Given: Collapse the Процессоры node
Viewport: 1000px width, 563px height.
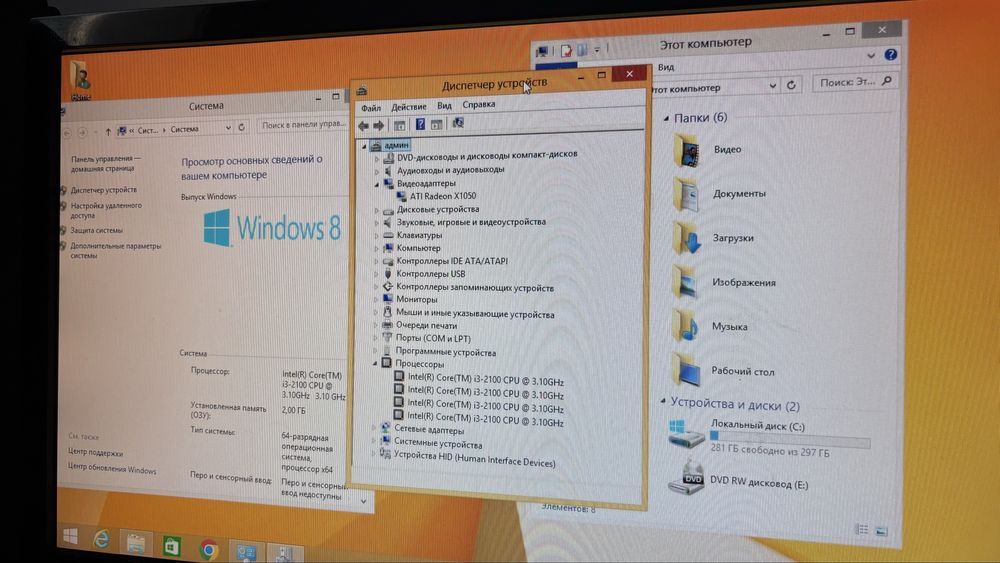Looking at the screenshot, I should pos(375,363).
